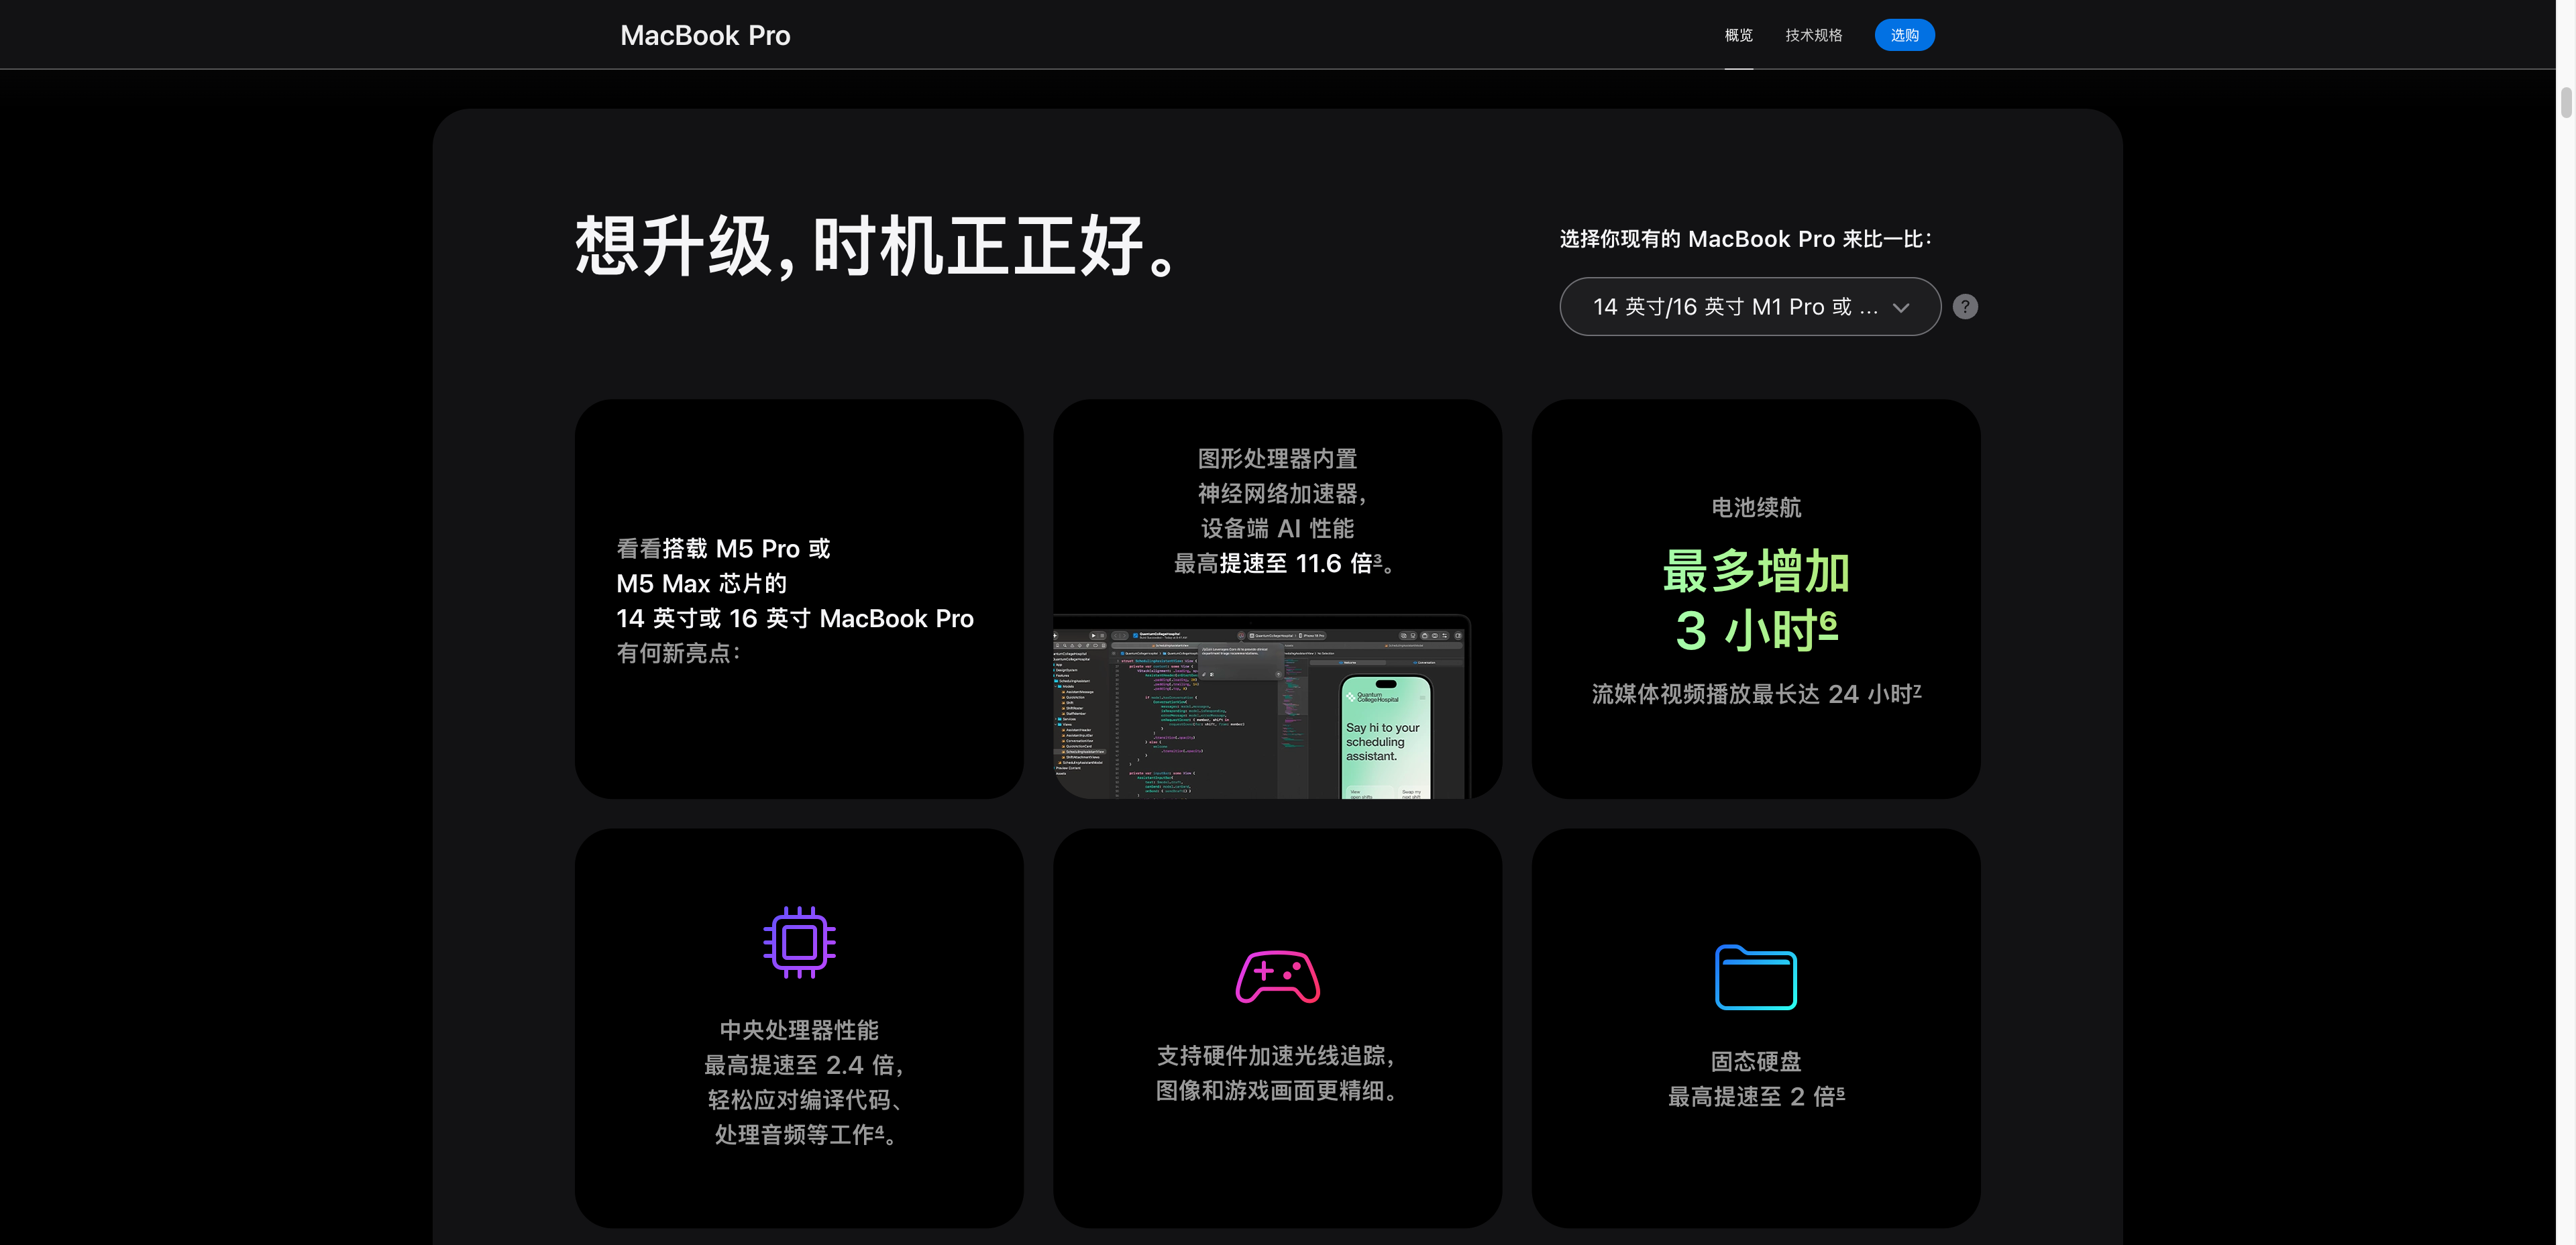Click the 固态硬盘 text
The height and width of the screenshot is (1245, 2576).
pyautogui.click(x=1755, y=1062)
